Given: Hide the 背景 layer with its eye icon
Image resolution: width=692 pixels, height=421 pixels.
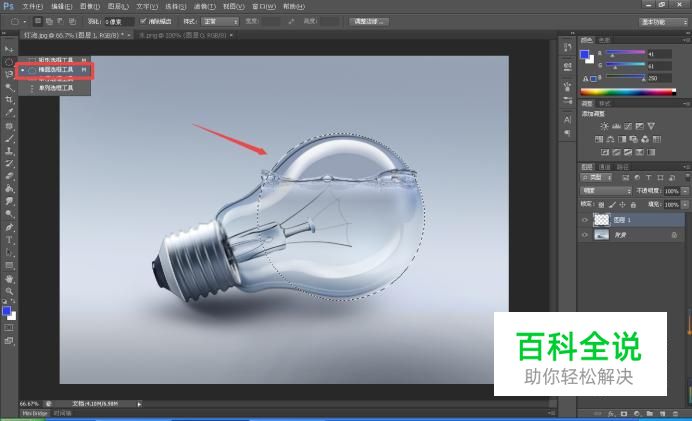Looking at the screenshot, I should [585, 235].
